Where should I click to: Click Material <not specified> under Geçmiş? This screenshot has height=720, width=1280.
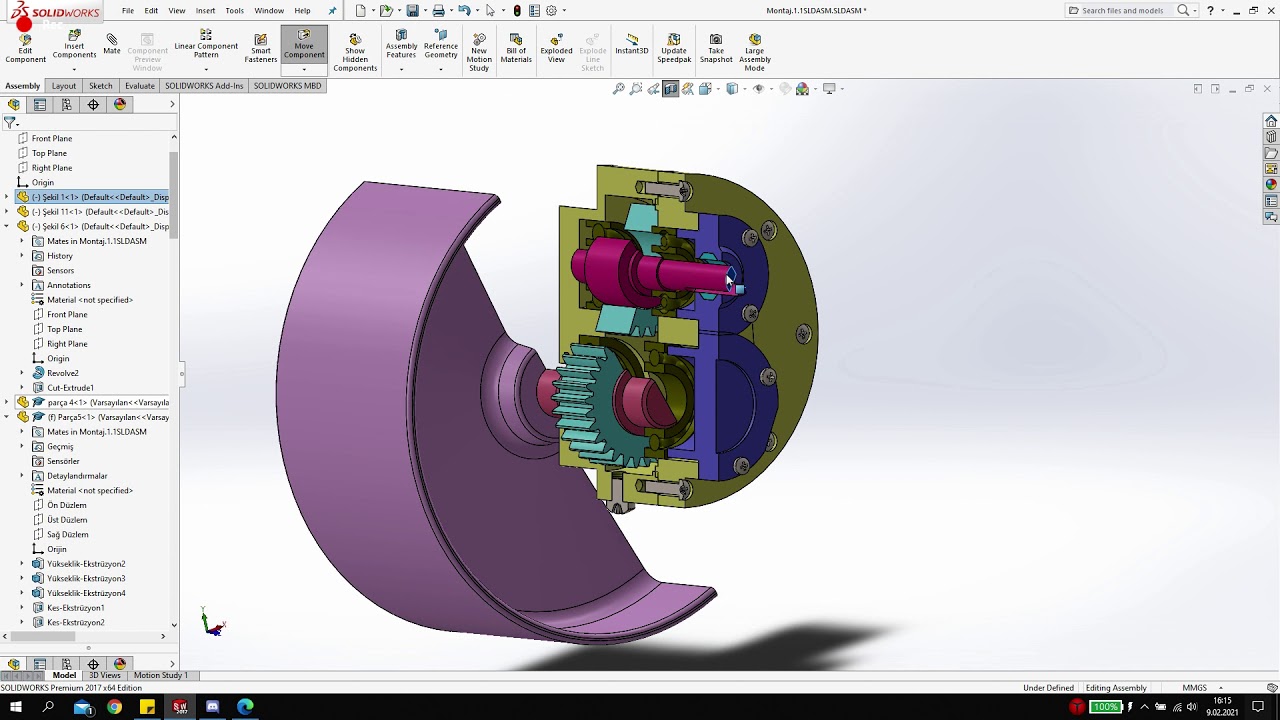click(x=89, y=490)
